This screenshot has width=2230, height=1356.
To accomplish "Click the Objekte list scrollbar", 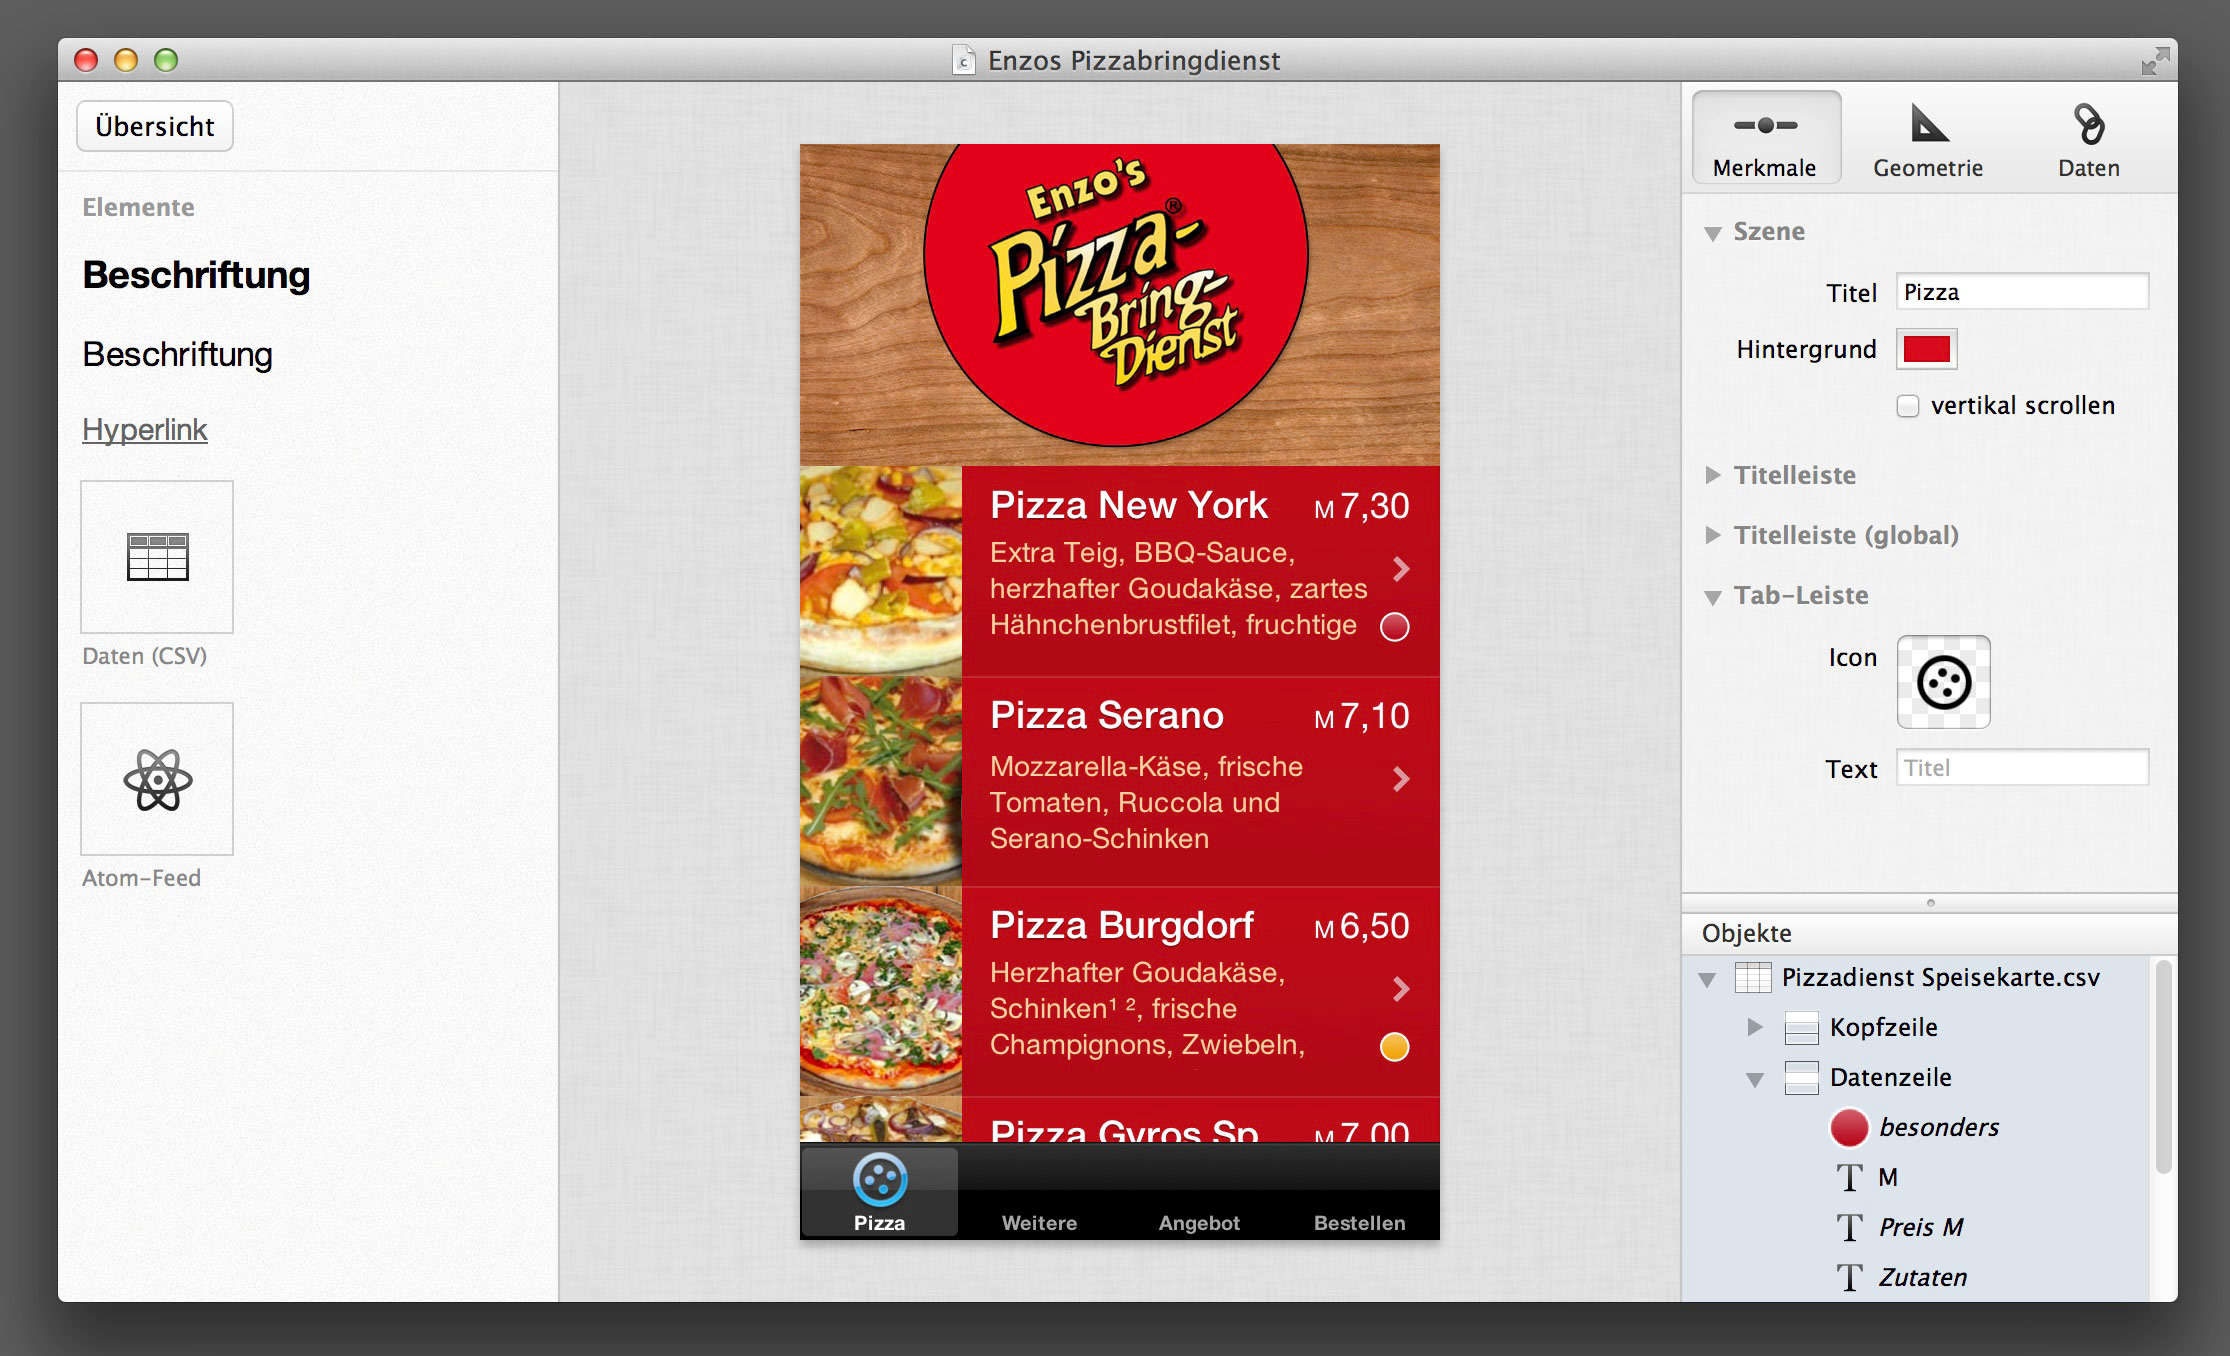I will click(2163, 1067).
